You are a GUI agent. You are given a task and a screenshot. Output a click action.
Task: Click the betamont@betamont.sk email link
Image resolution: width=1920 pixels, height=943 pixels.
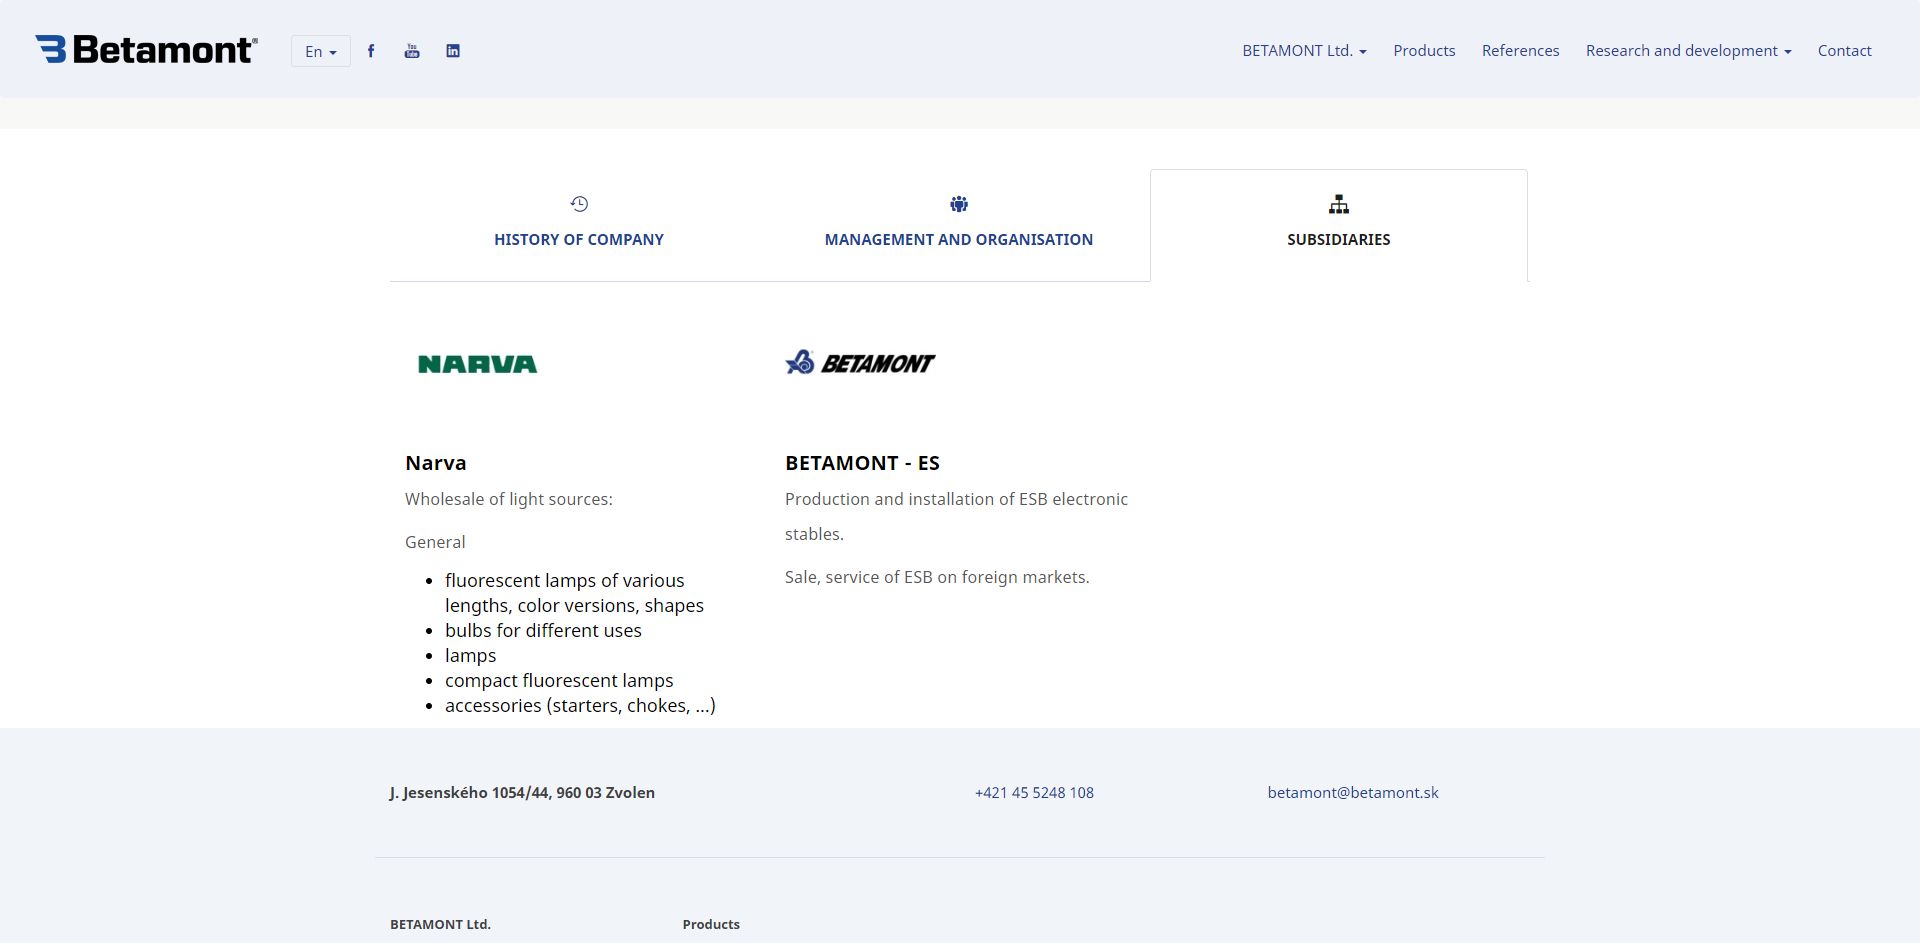pyautogui.click(x=1353, y=793)
